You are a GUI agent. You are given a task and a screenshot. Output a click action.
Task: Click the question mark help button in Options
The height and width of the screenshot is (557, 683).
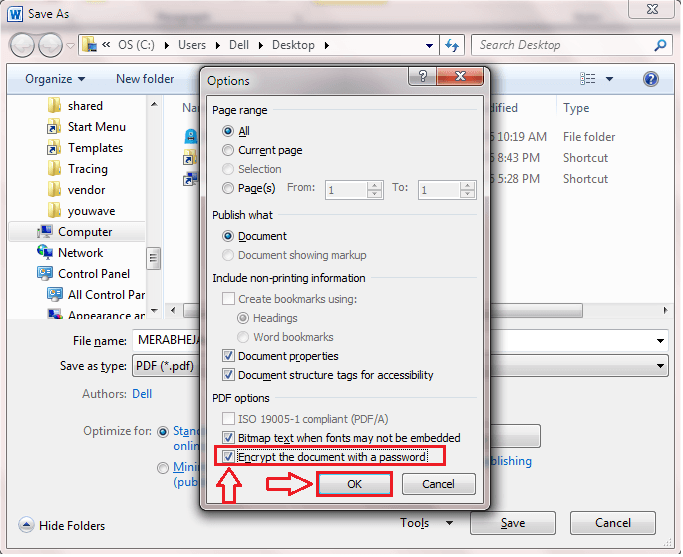coord(423,77)
